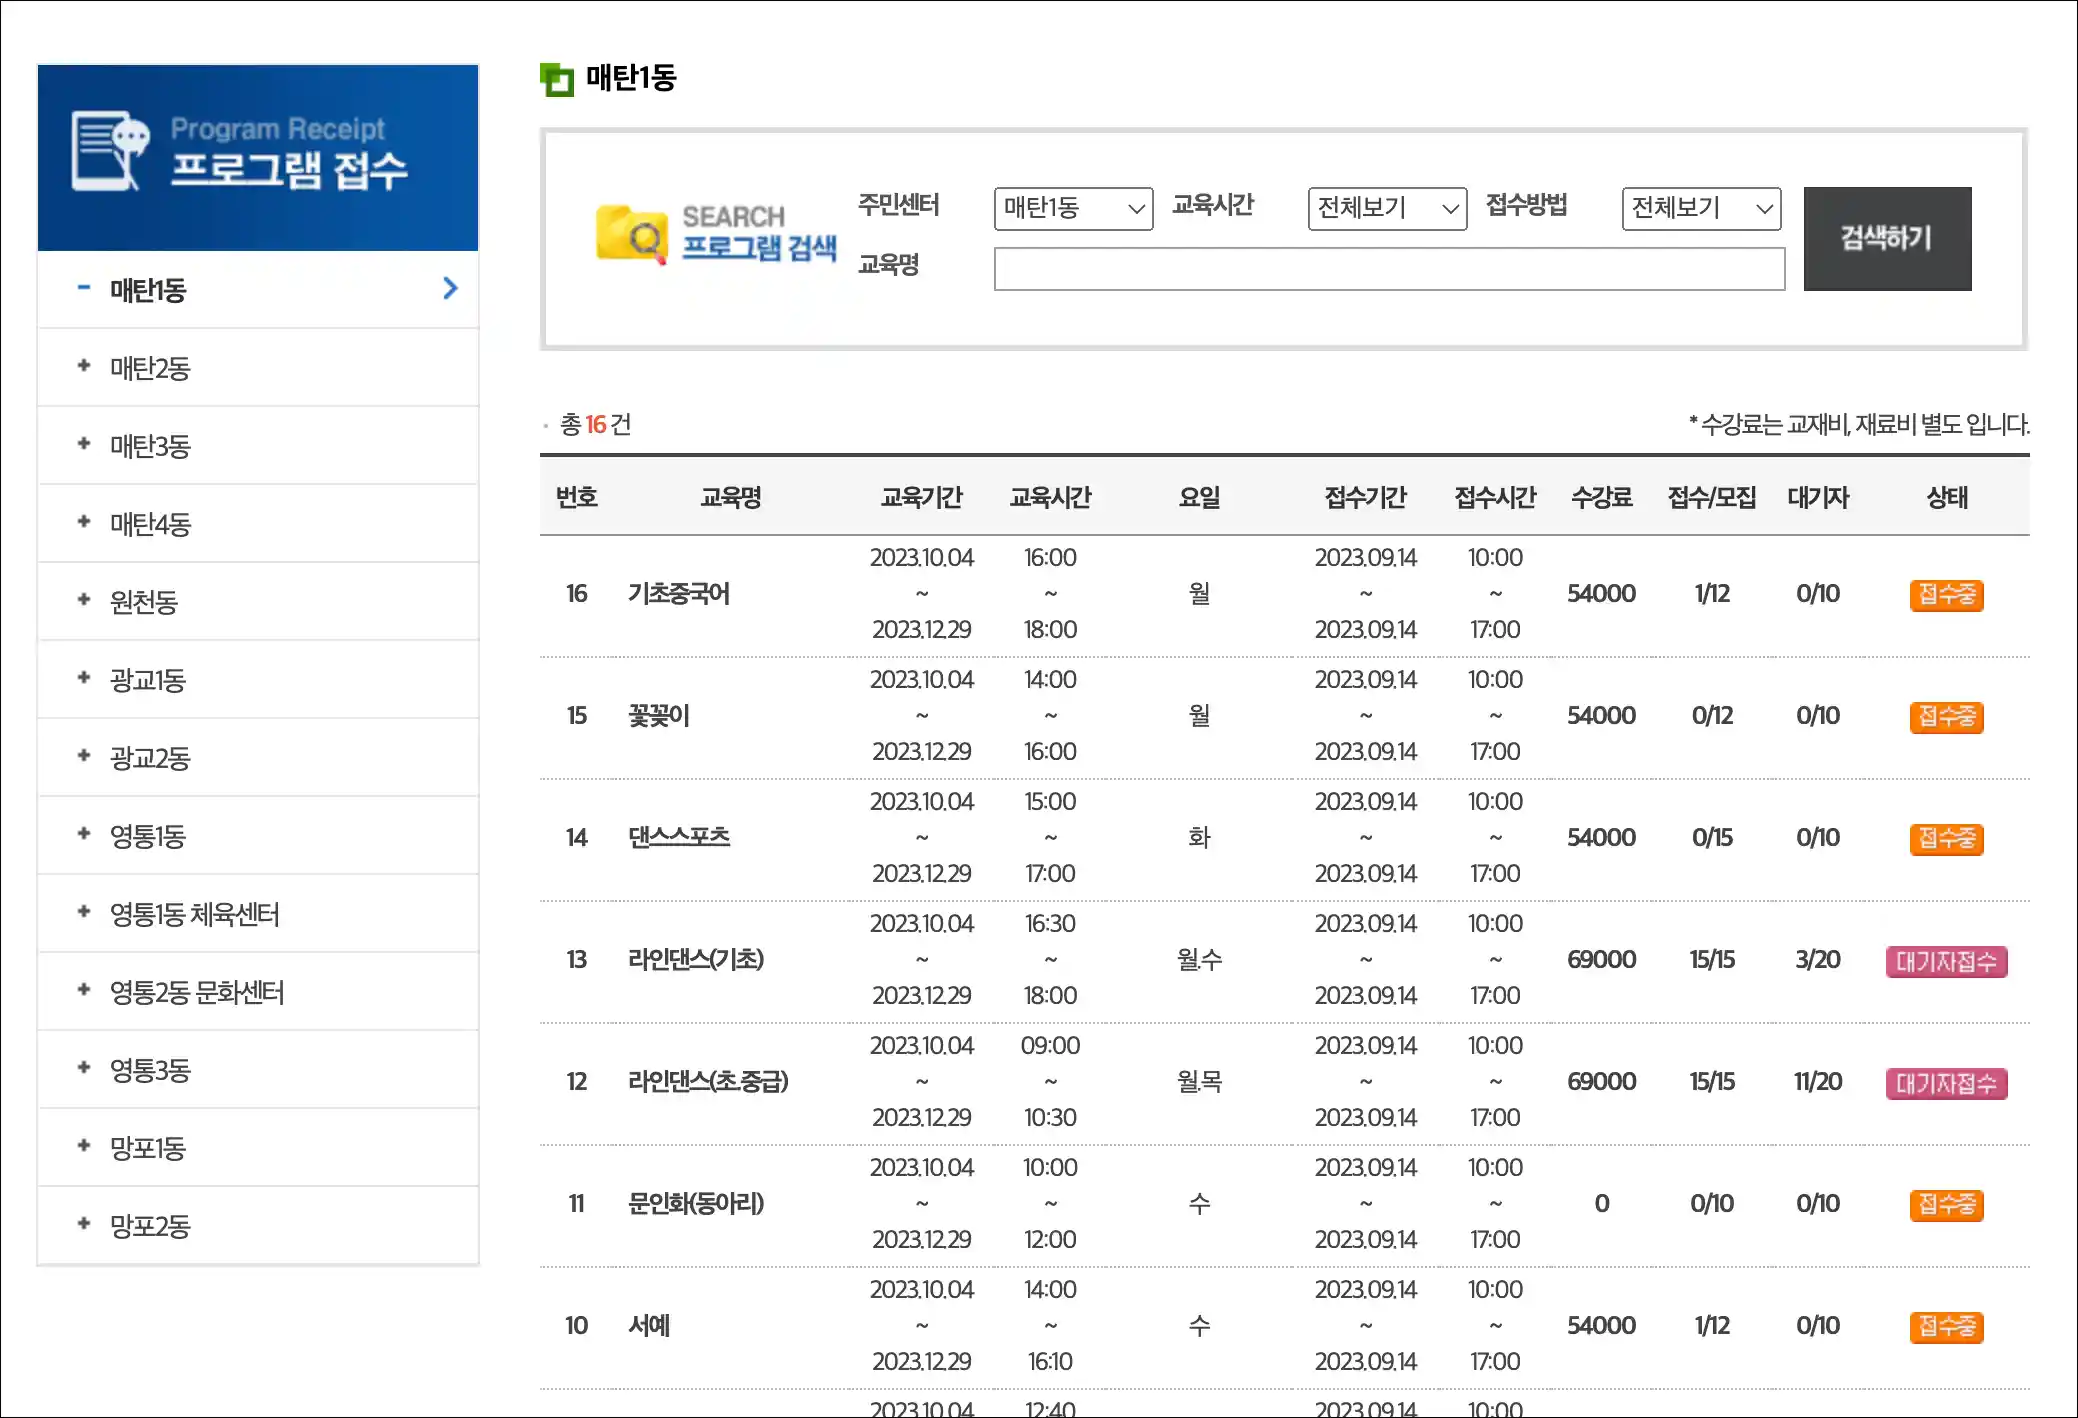Click 접수중 button for 문인화(동아리)
This screenshot has width=2078, height=1418.
click(x=1946, y=1205)
